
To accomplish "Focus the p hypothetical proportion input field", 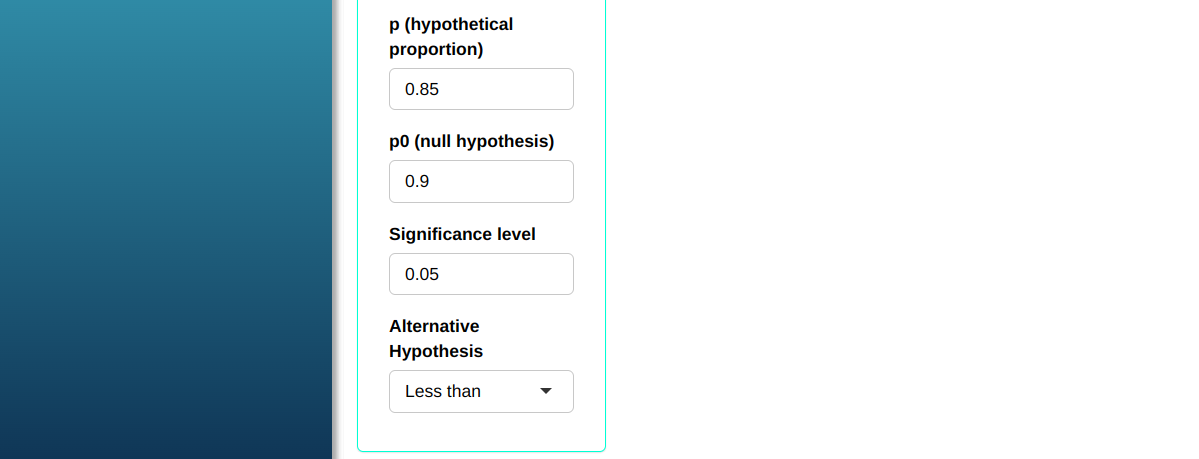I will (481, 89).
